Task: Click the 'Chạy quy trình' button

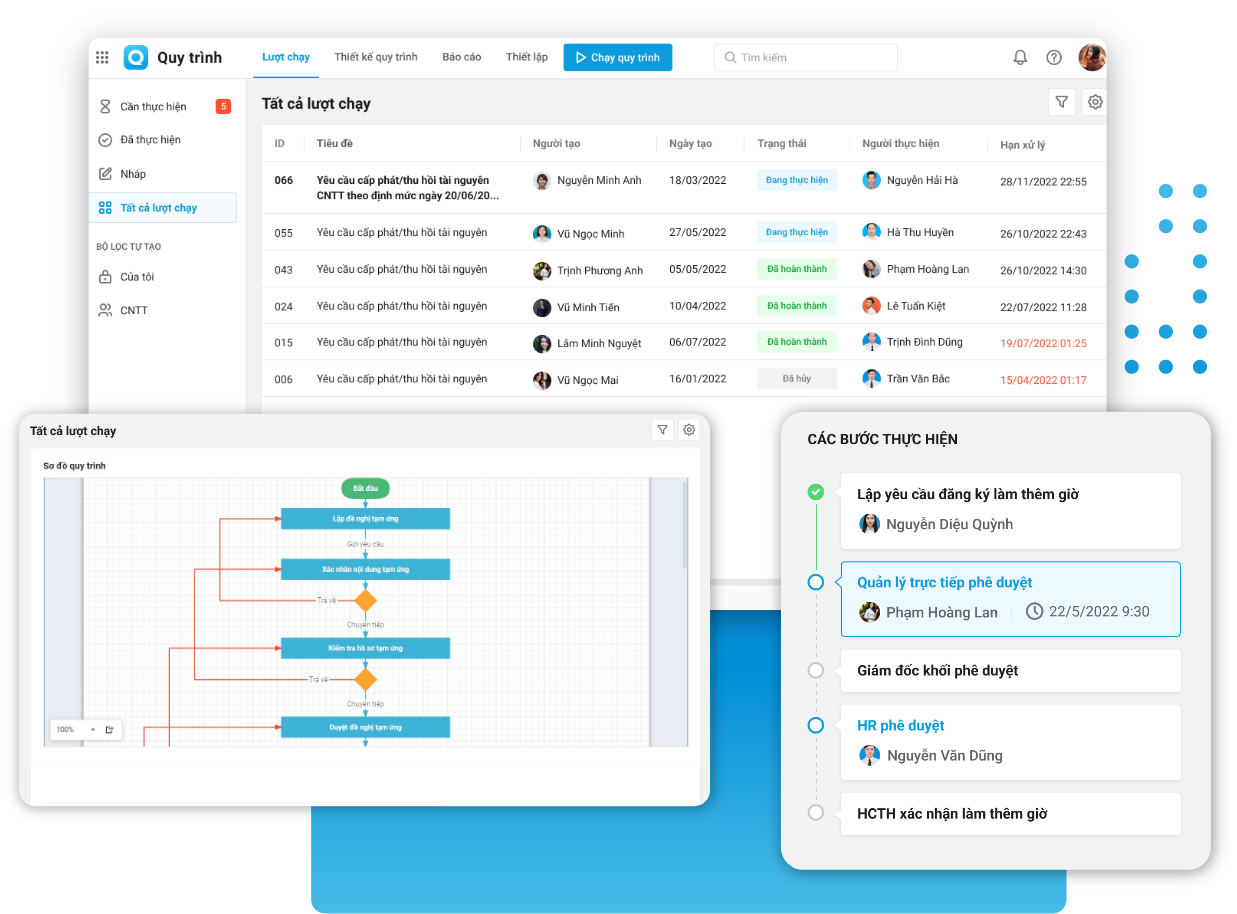Action: [618, 58]
